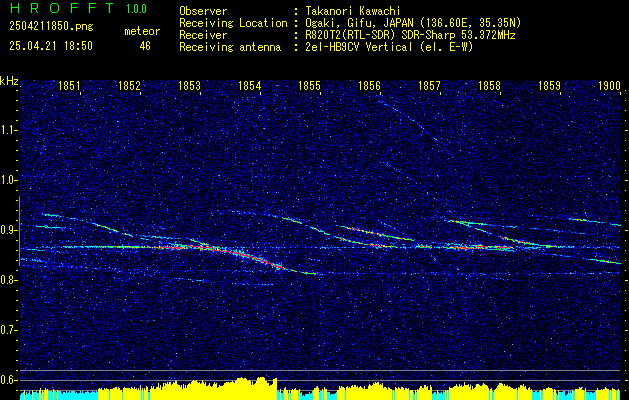The image size is (629, 400).
Task: Click the Receiver label
Action: [x=203, y=35]
